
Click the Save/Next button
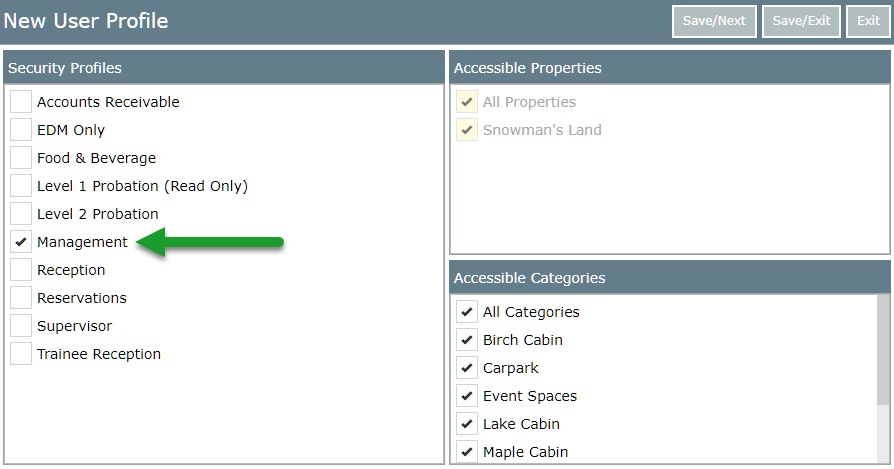point(714,21)
